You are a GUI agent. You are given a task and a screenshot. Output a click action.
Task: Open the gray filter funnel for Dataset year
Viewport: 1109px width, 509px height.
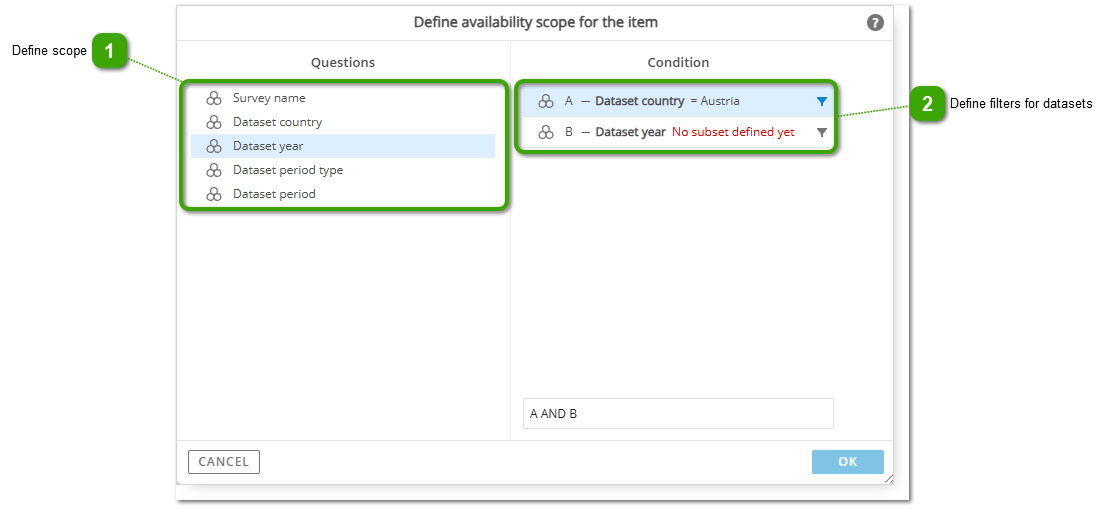click(x=821, y=132)
